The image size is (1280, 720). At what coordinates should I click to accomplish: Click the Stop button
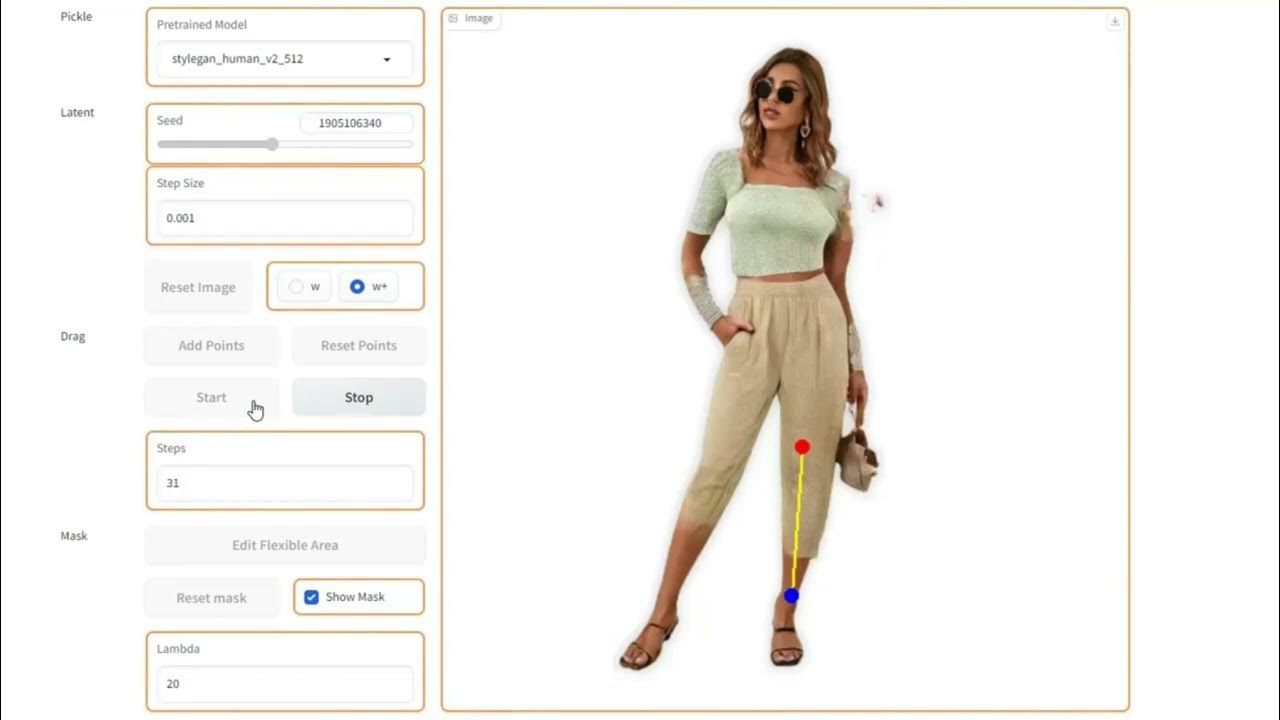tap(359, 397)
